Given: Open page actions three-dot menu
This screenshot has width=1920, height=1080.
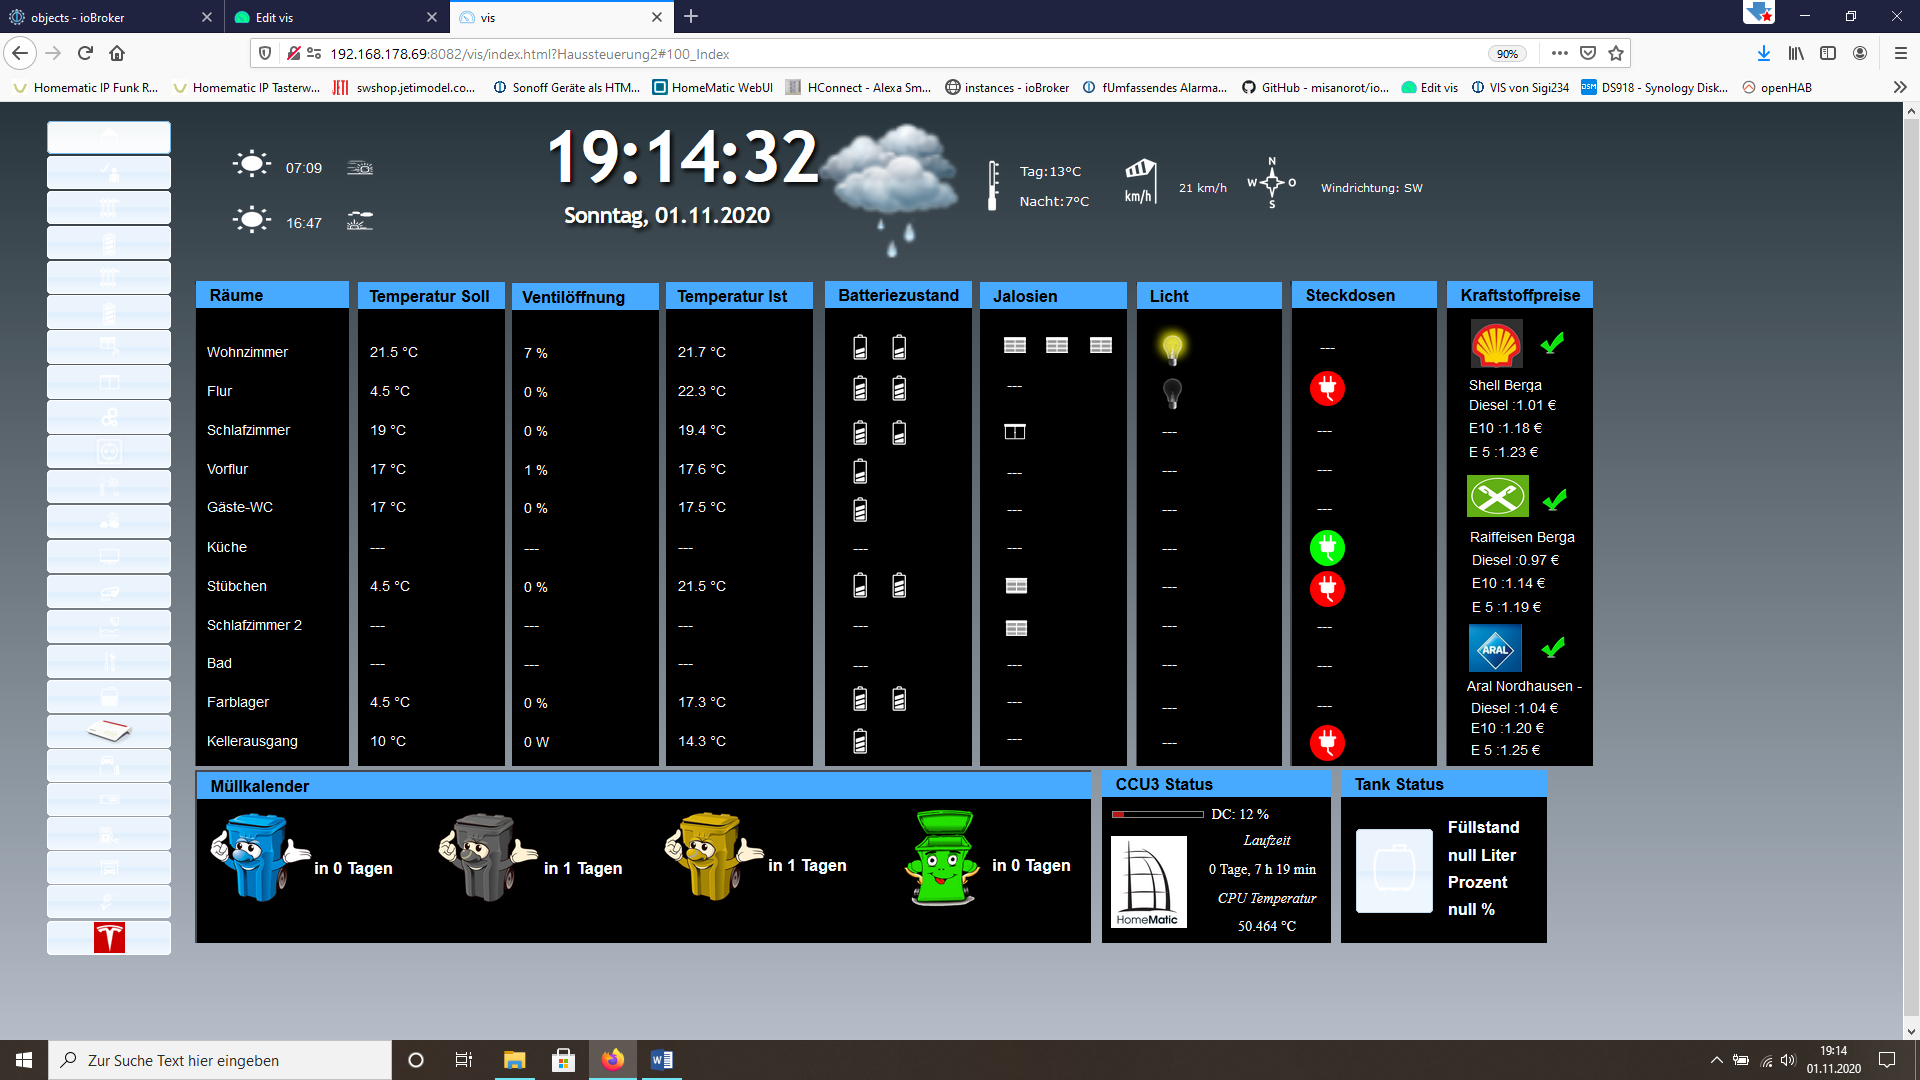Looking at the screenshot, I should click(x=1559, y=54).
